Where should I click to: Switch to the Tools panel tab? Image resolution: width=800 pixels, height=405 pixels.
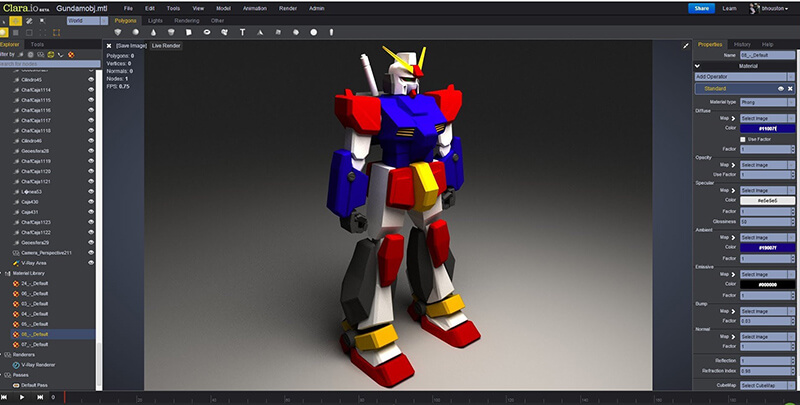point(37,44)
